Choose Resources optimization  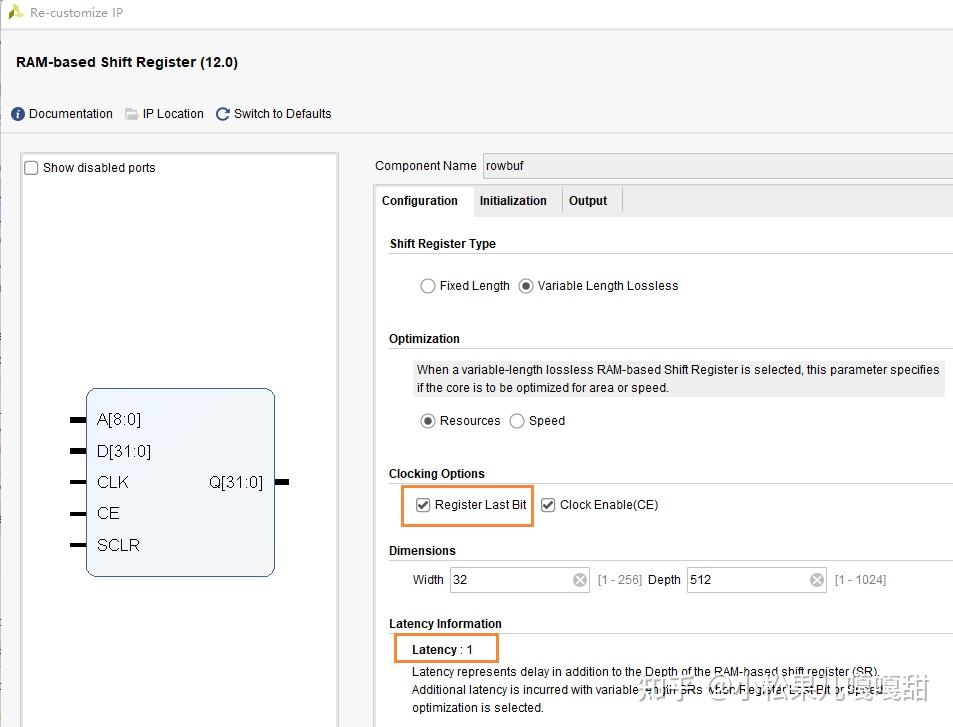(x=428, y=421)
